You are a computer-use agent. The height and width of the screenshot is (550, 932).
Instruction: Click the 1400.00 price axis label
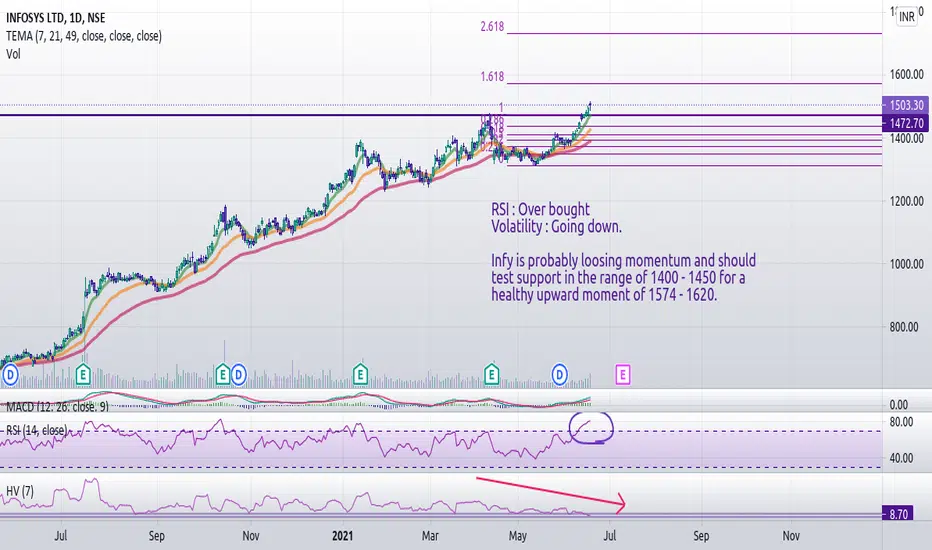click(x=906, y=138)
